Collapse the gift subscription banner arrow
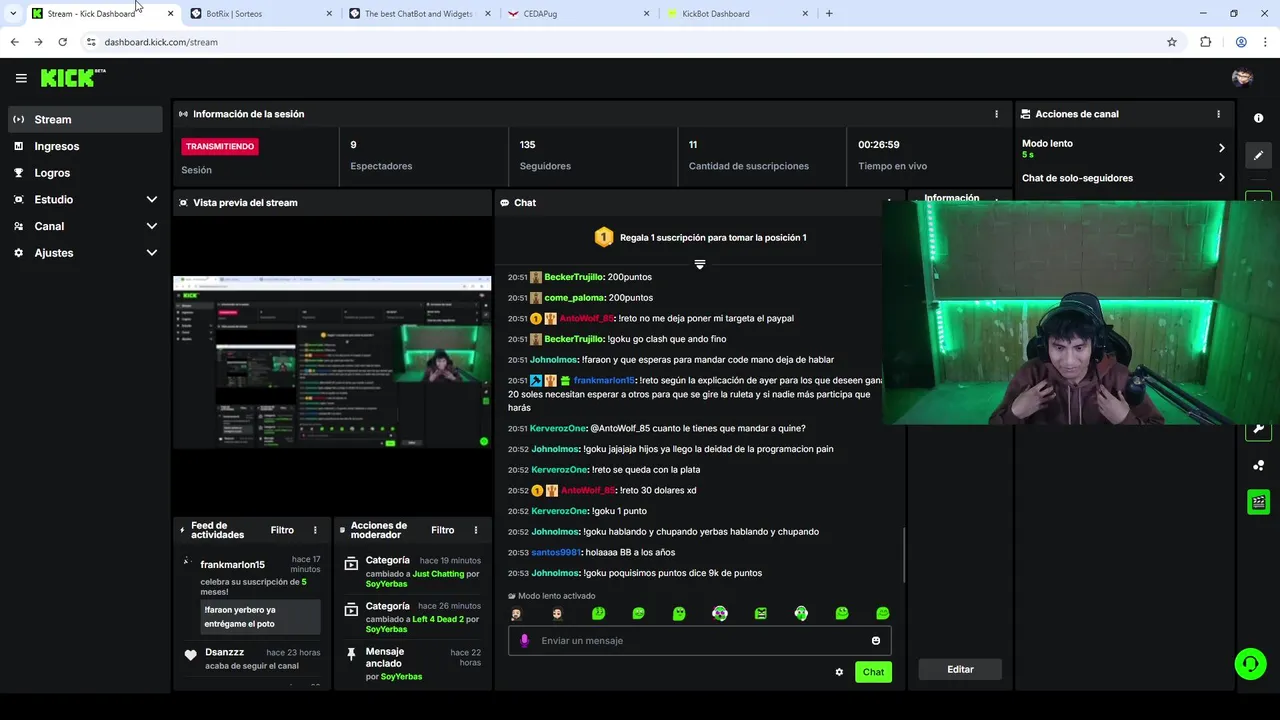The height and width of the screenshot is (720, 1280). [700, 264]
